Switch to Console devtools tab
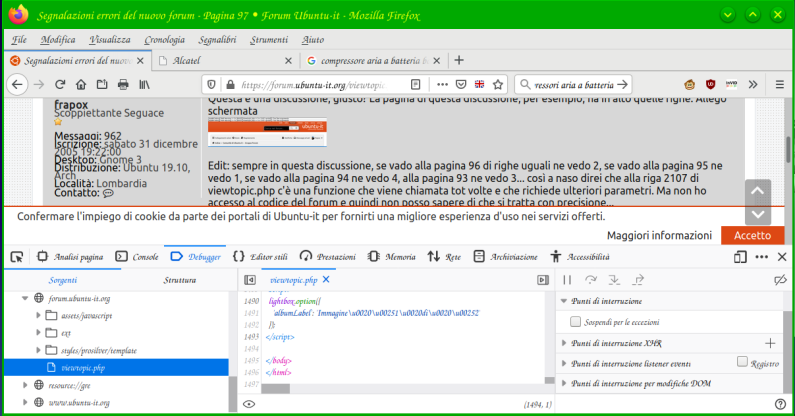795x416 pixels. pos(137,257)
